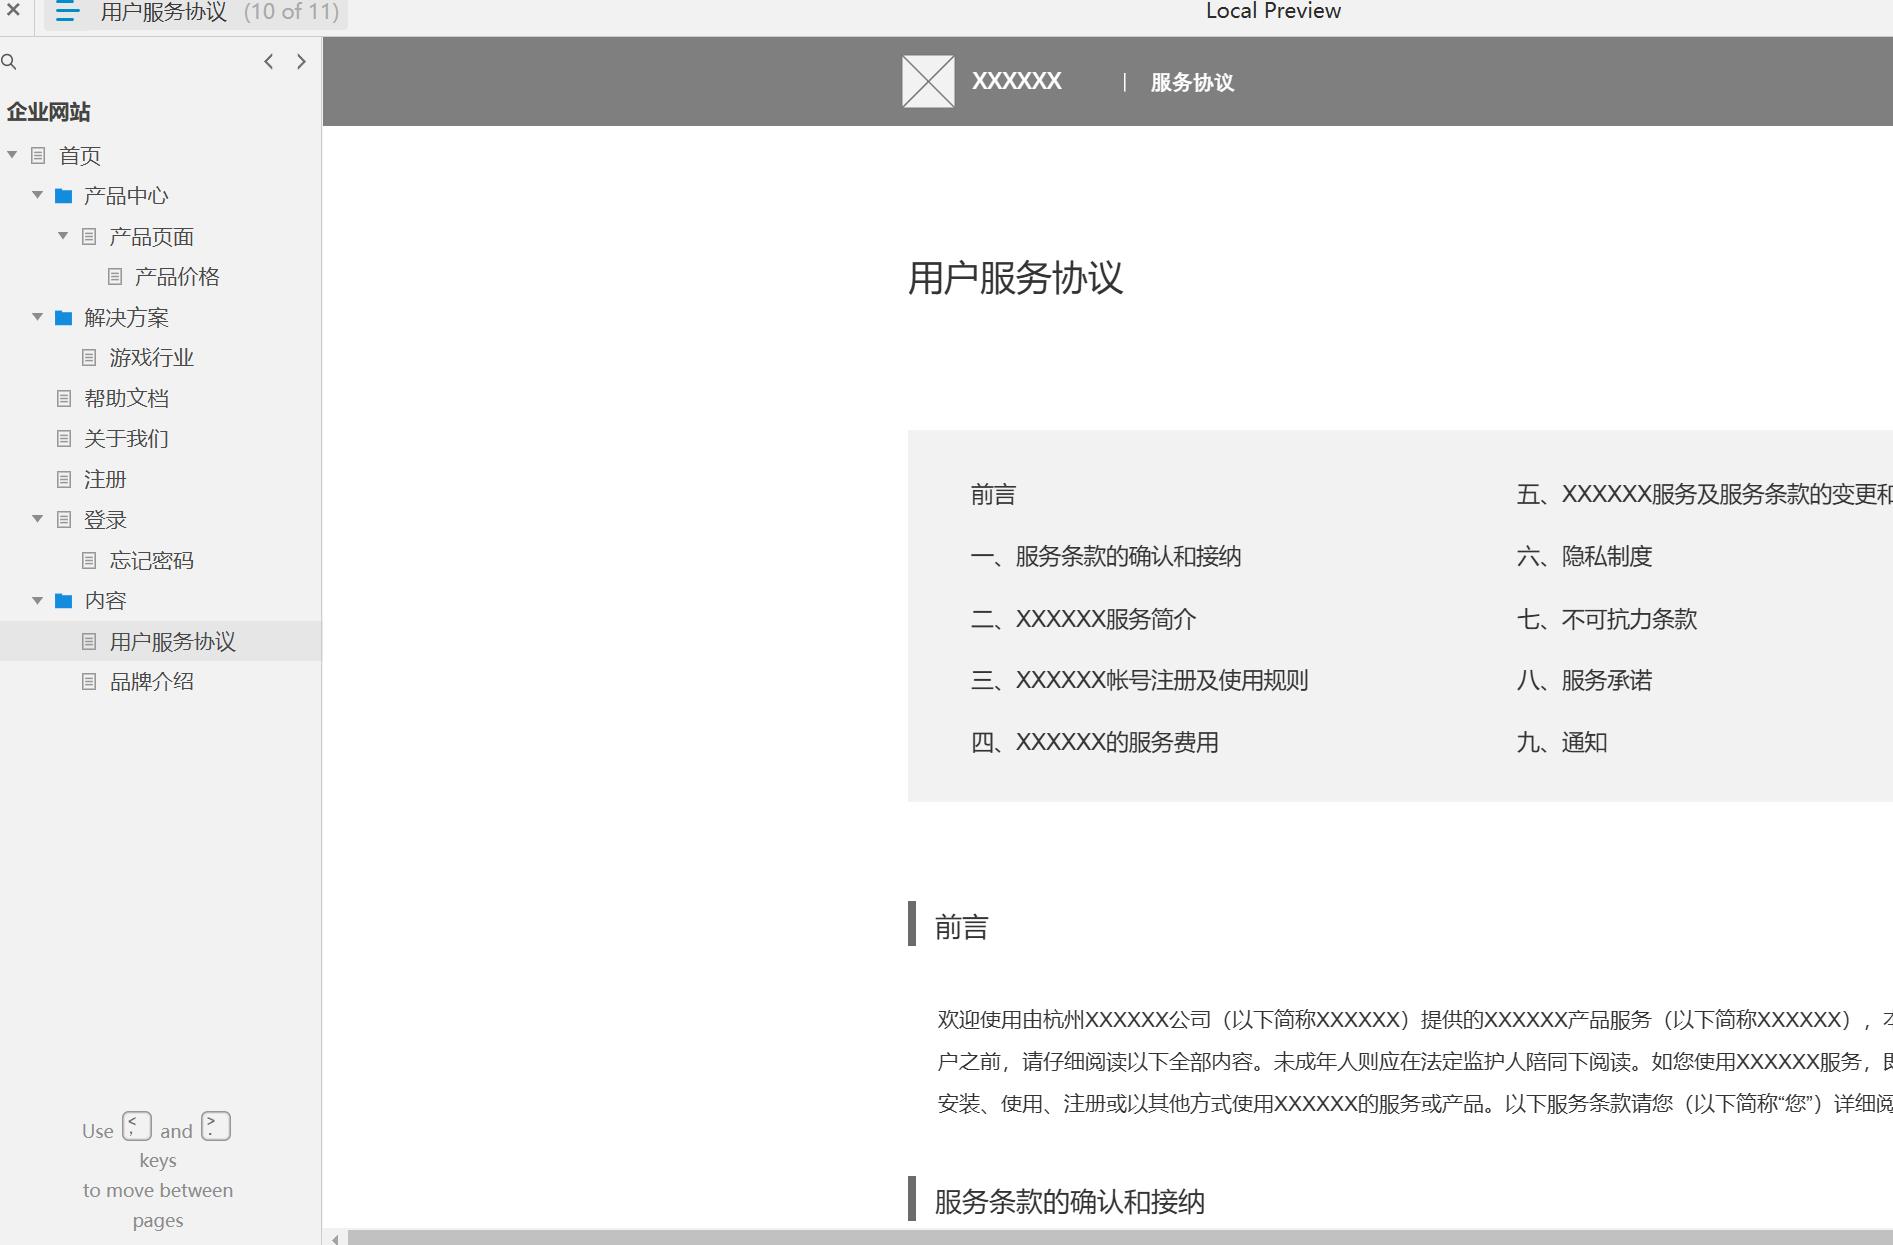Click page icon next to 关于我们
Viewport: 1893px width, 1245px height.
(64, 439)
